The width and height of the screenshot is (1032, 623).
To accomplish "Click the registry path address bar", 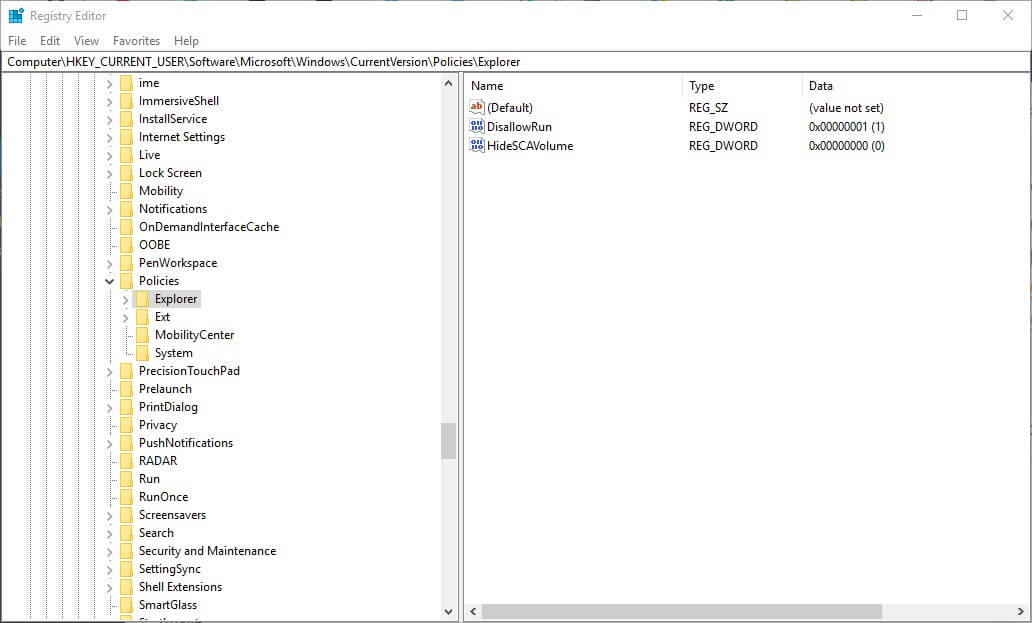I will [x=516, y=62].
